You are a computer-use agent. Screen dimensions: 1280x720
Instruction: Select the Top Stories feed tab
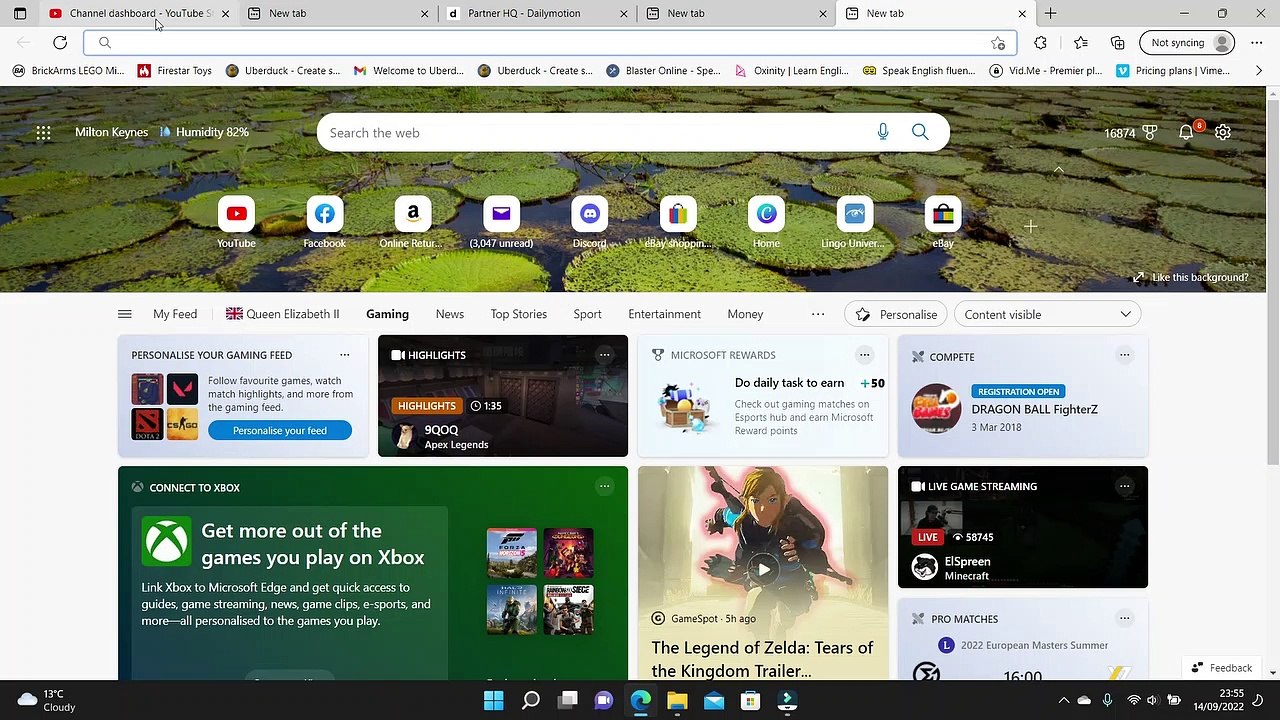518,314
